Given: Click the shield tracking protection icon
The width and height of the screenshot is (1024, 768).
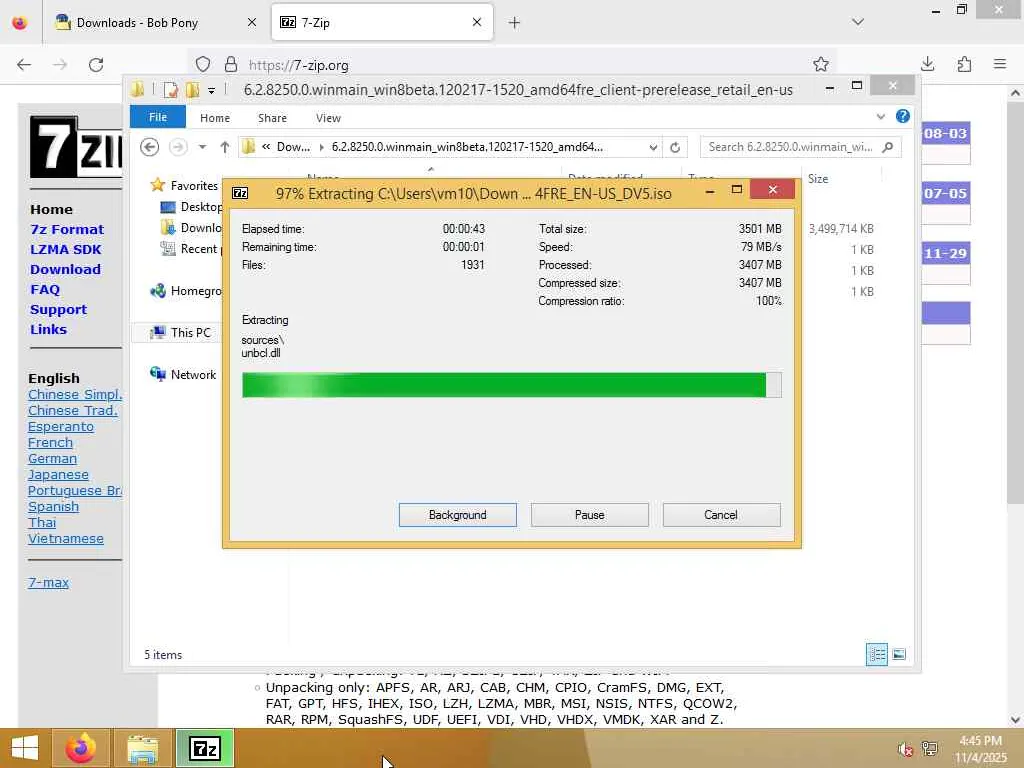Looking at the screenshot, I should point(203,65).
